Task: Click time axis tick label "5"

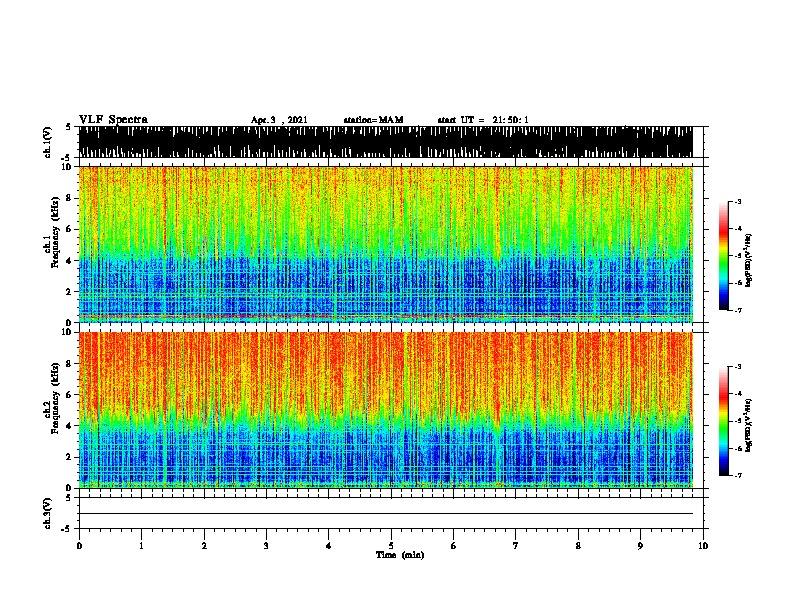Action: [391, 546]
